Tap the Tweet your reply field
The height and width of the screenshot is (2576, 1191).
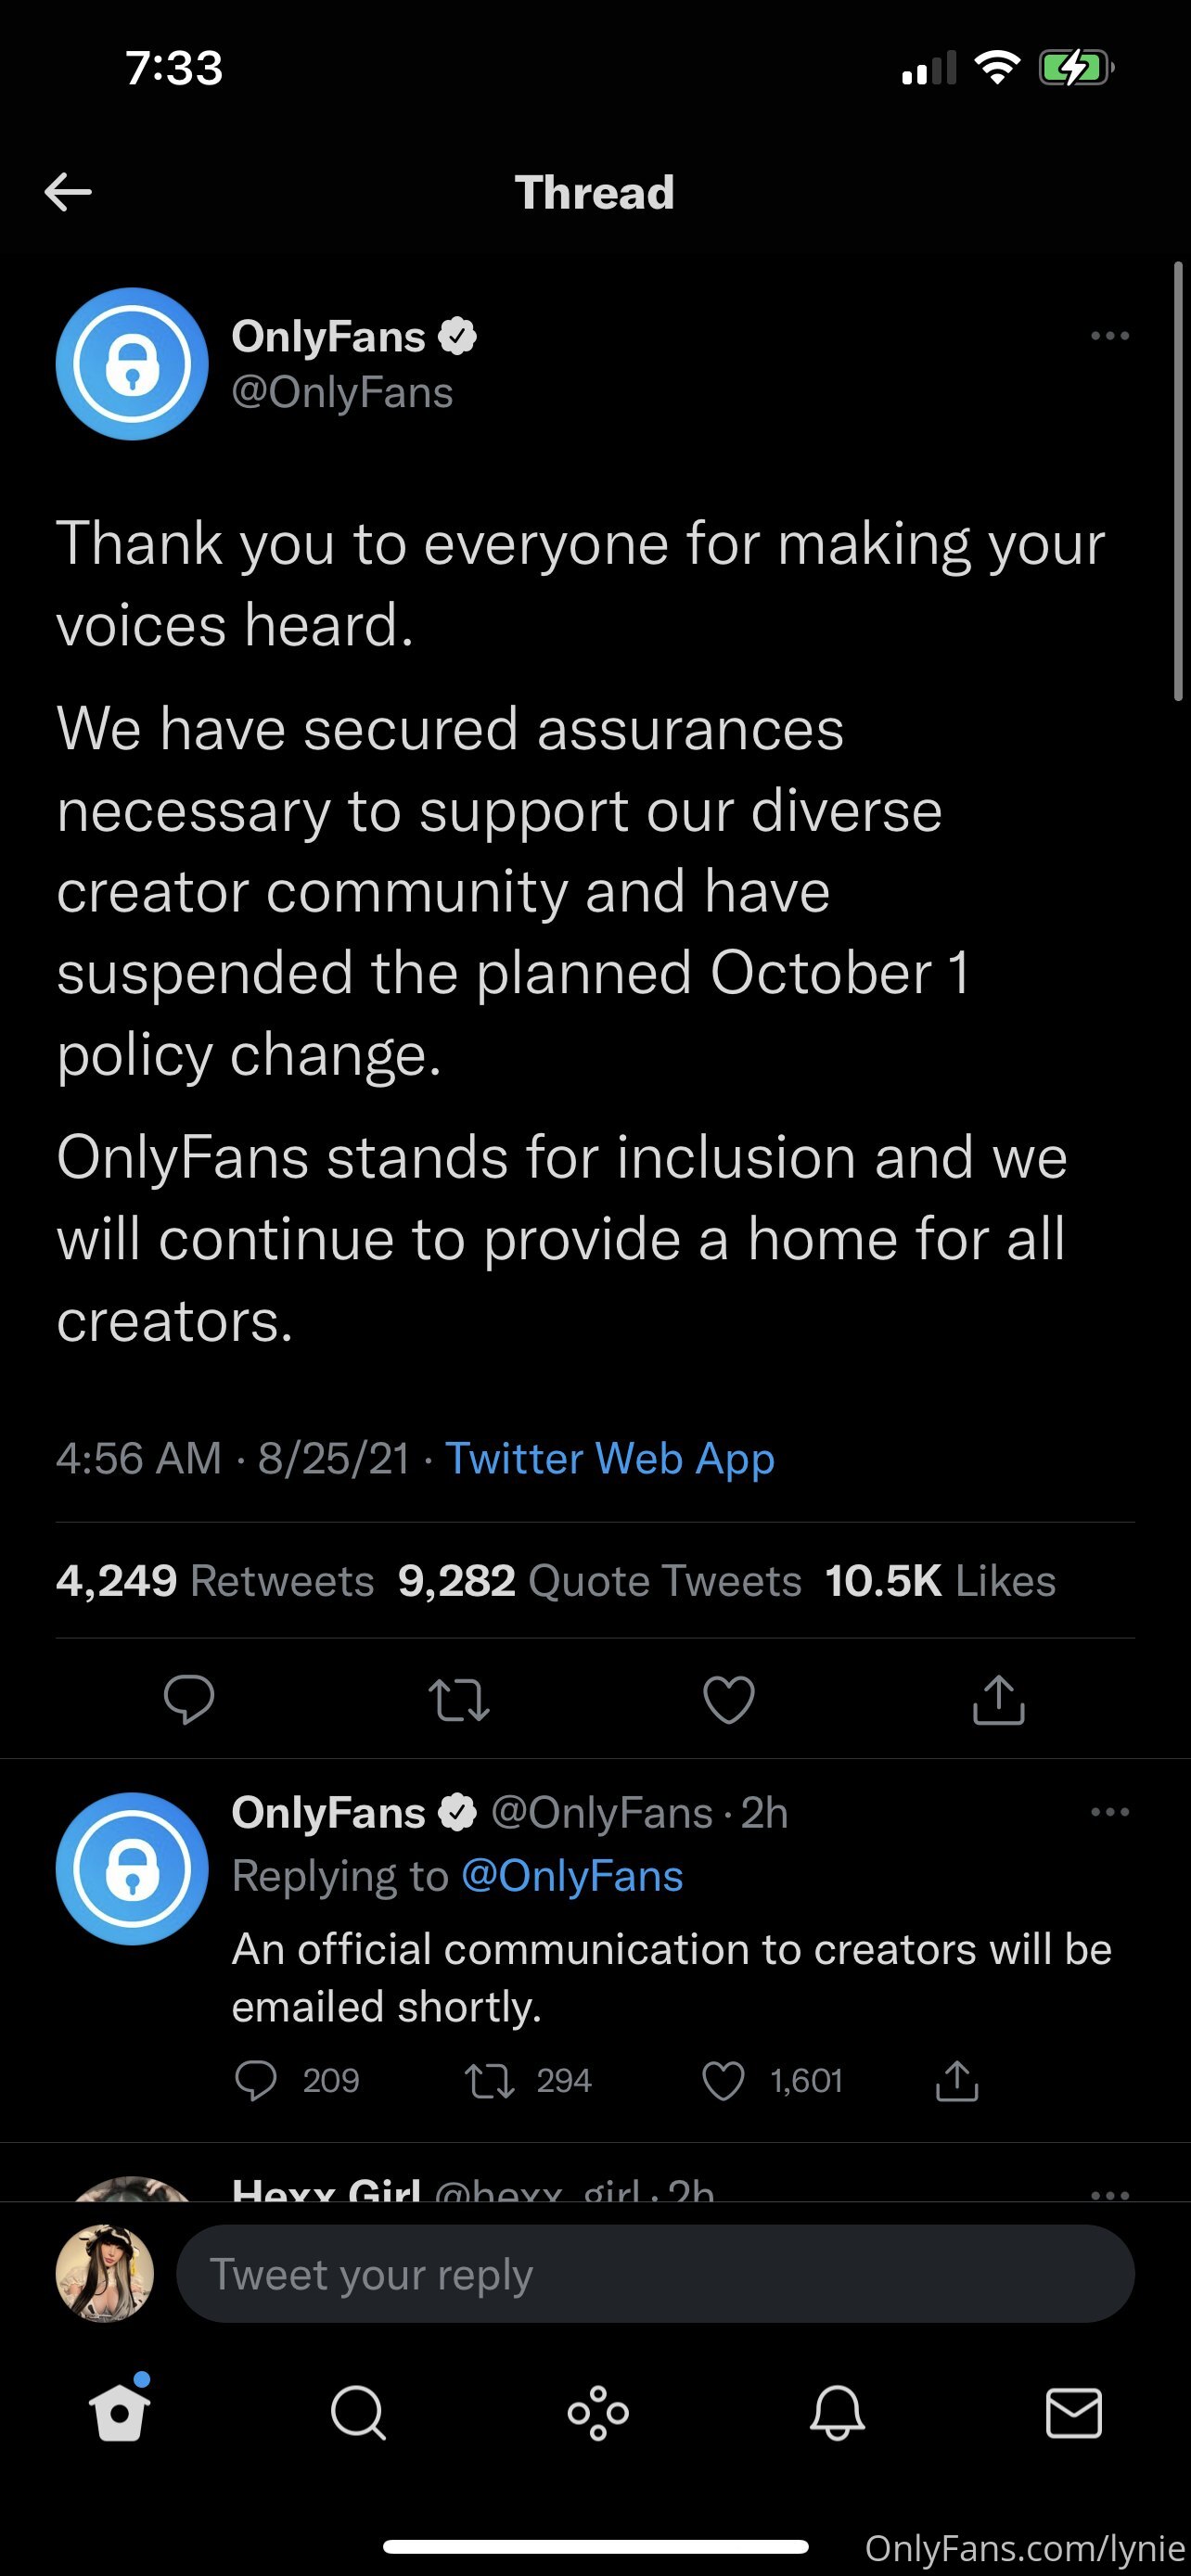[655, 2274]
